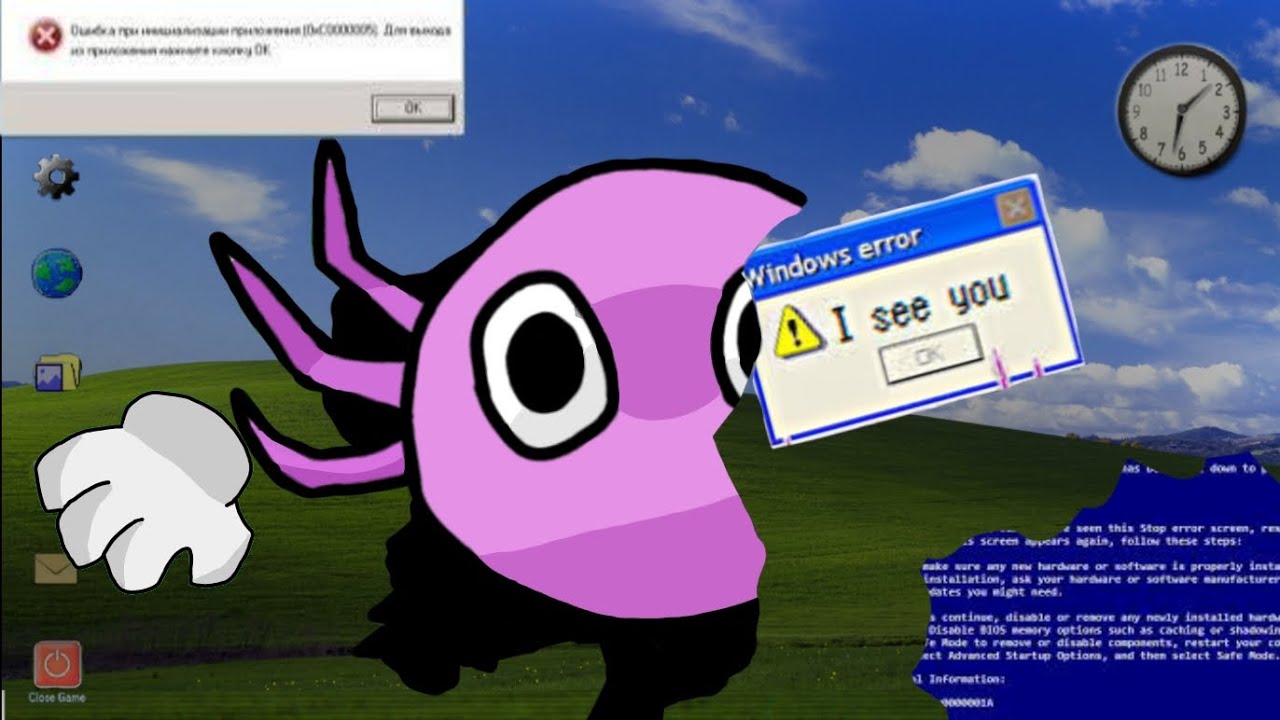Viewport: 1280px width, 720px height.
Task: Open the pictures folder desktop icon
Action: pyautogui.click(x=58, y=371)
